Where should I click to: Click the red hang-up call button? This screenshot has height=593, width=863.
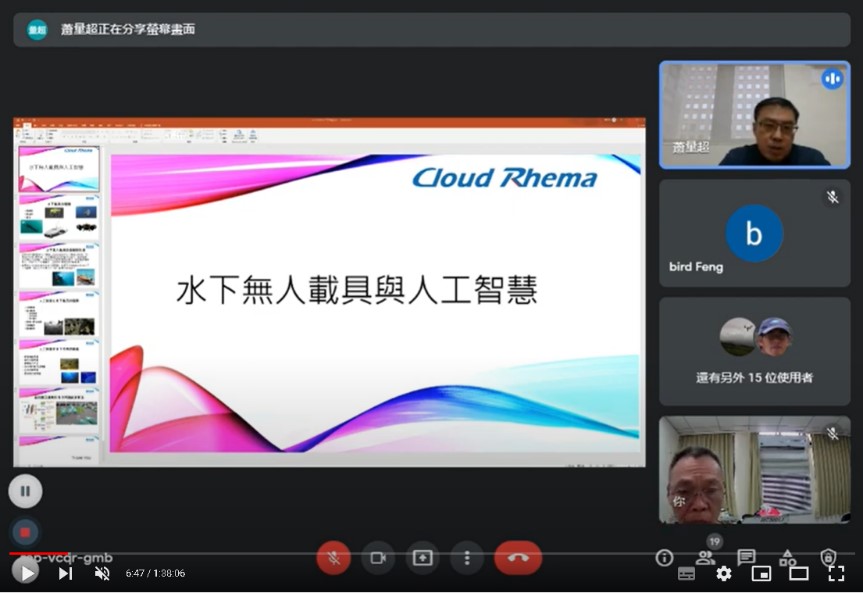[x=518, y=558]
